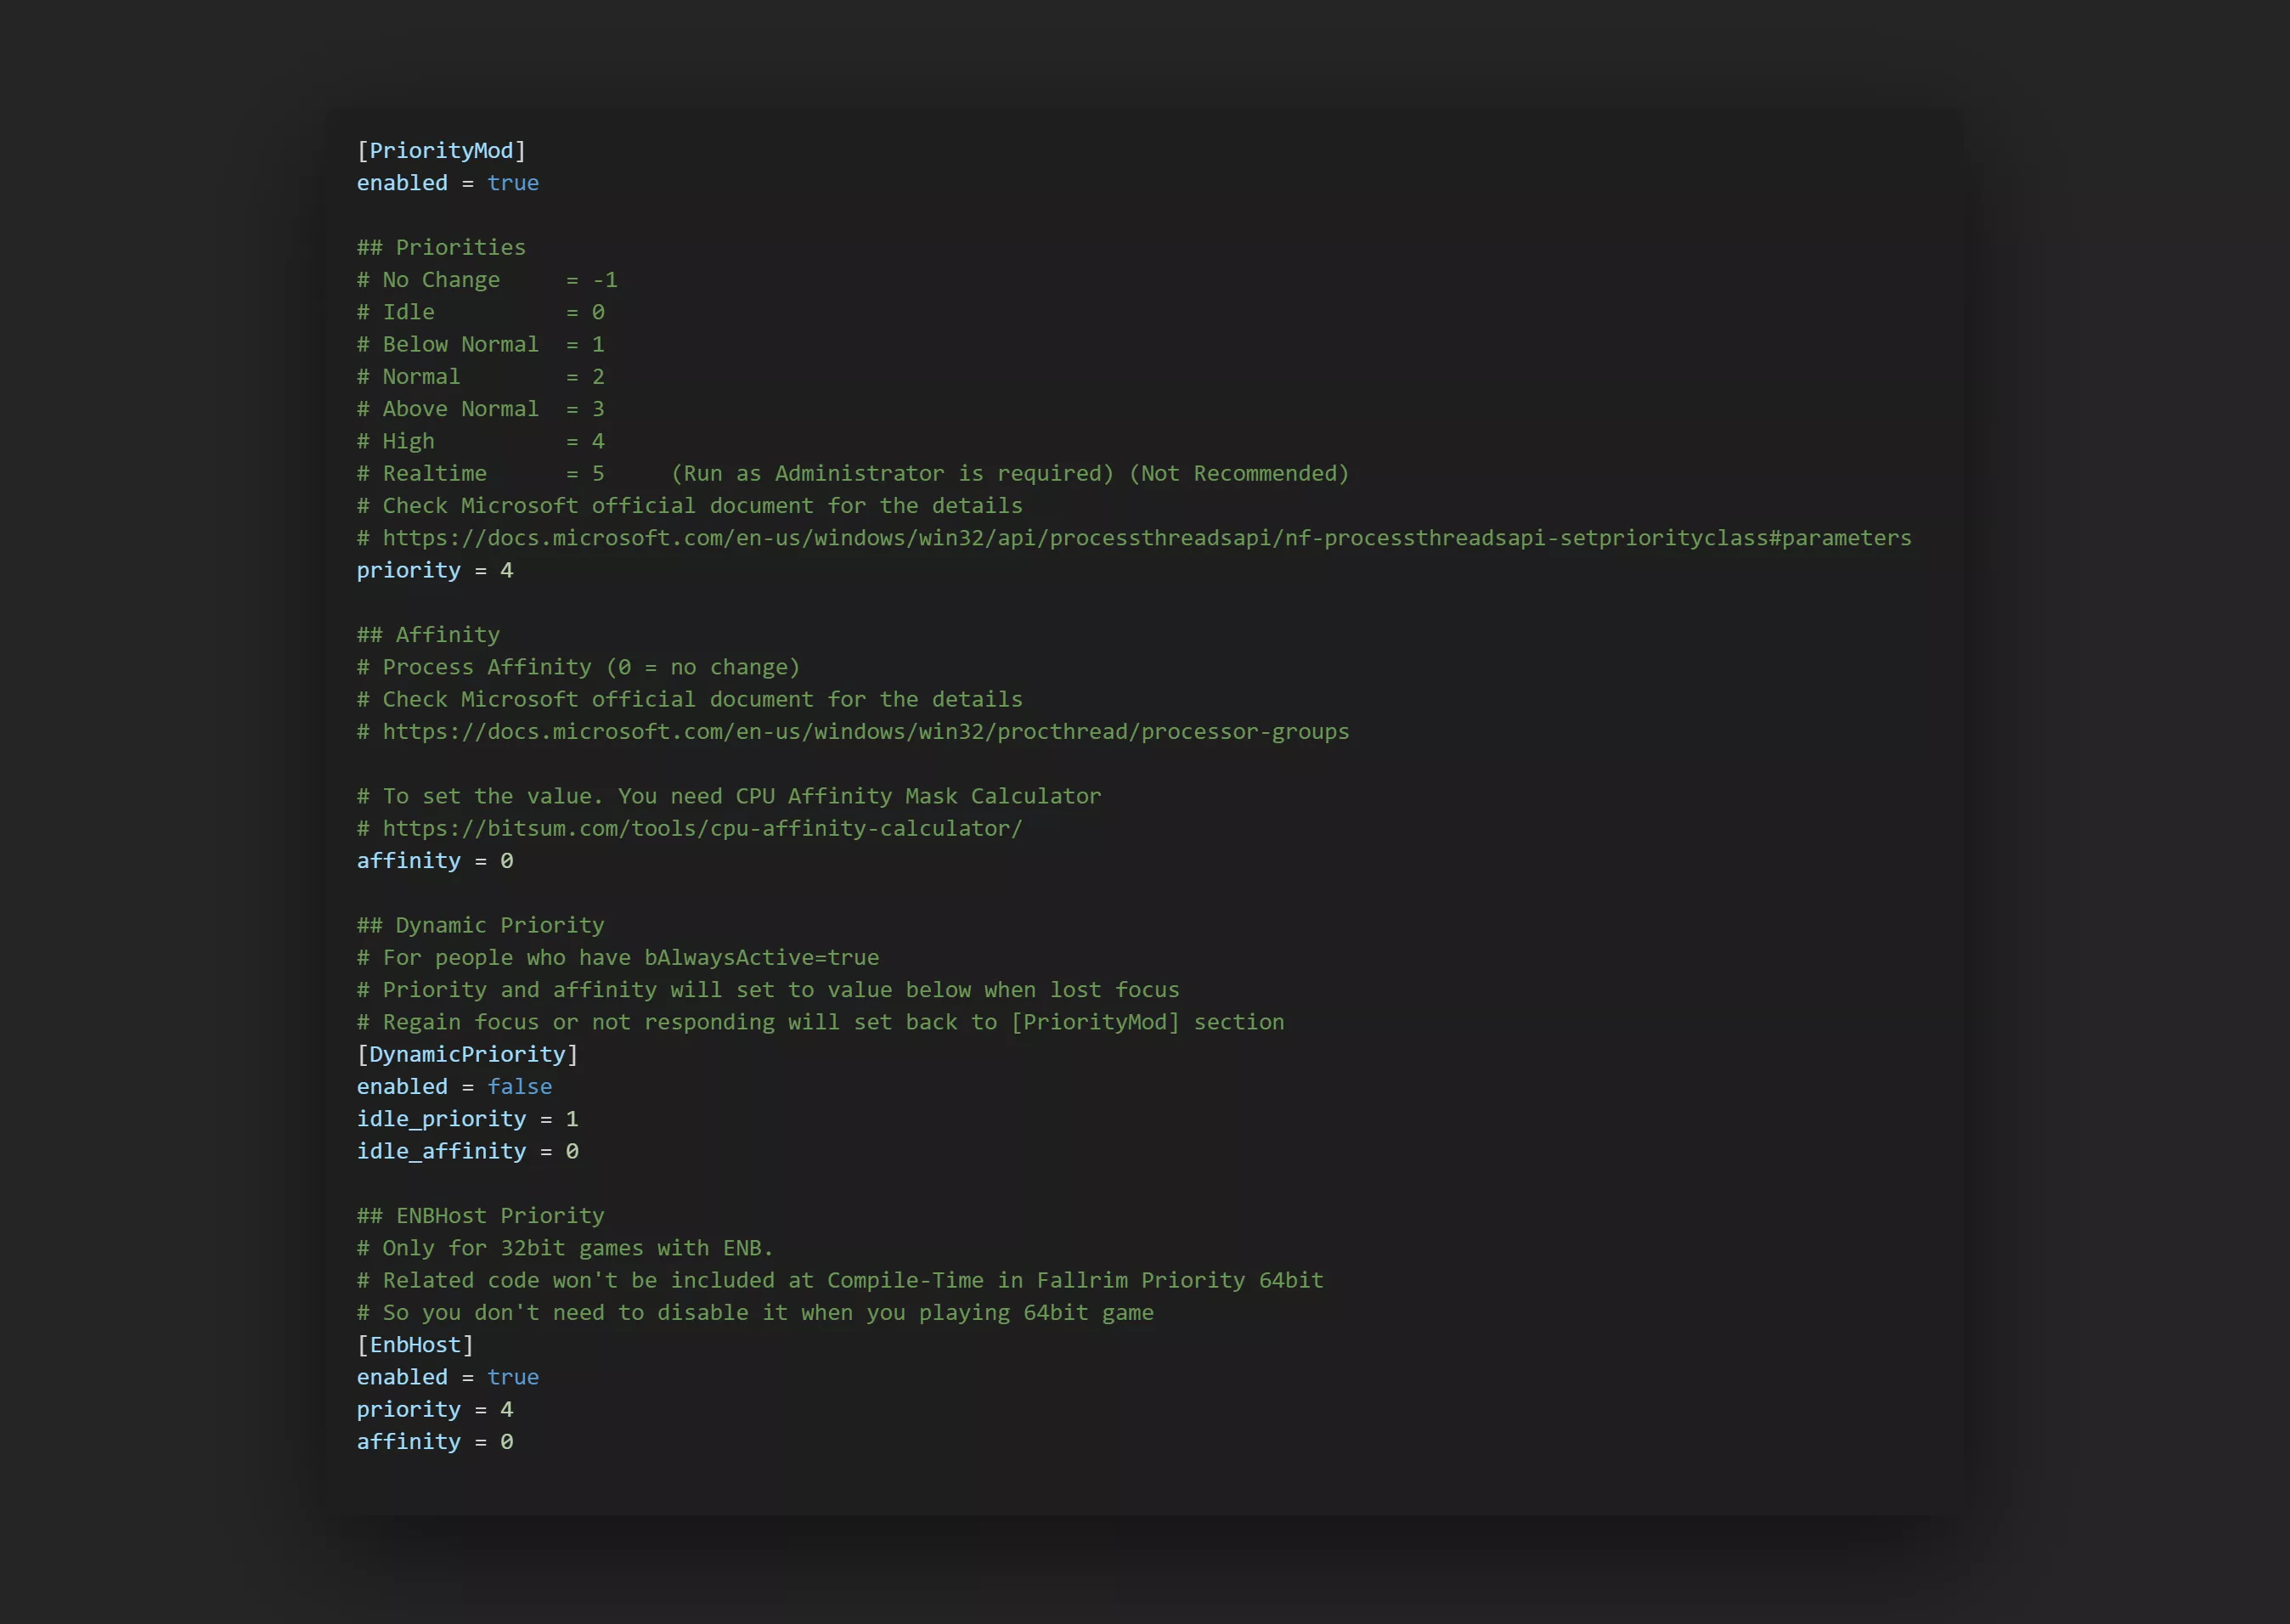The image size is (2290, 1624).
Task: Click 'affinity = 0' below the bitsum link
Action: tap(435, 861)
